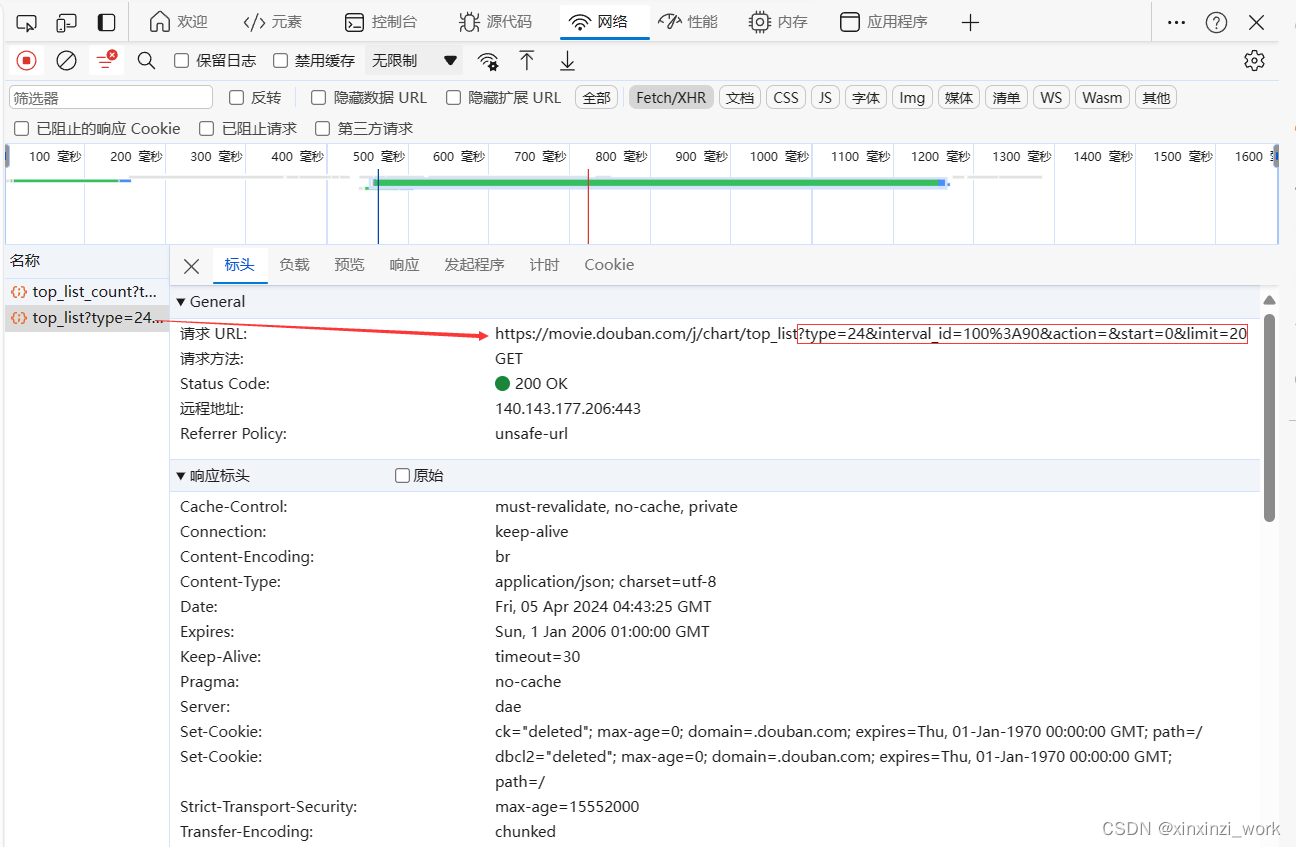Activate the inspect element picker icon
Screen dimensions: 1296x847
tap(27, 22)
